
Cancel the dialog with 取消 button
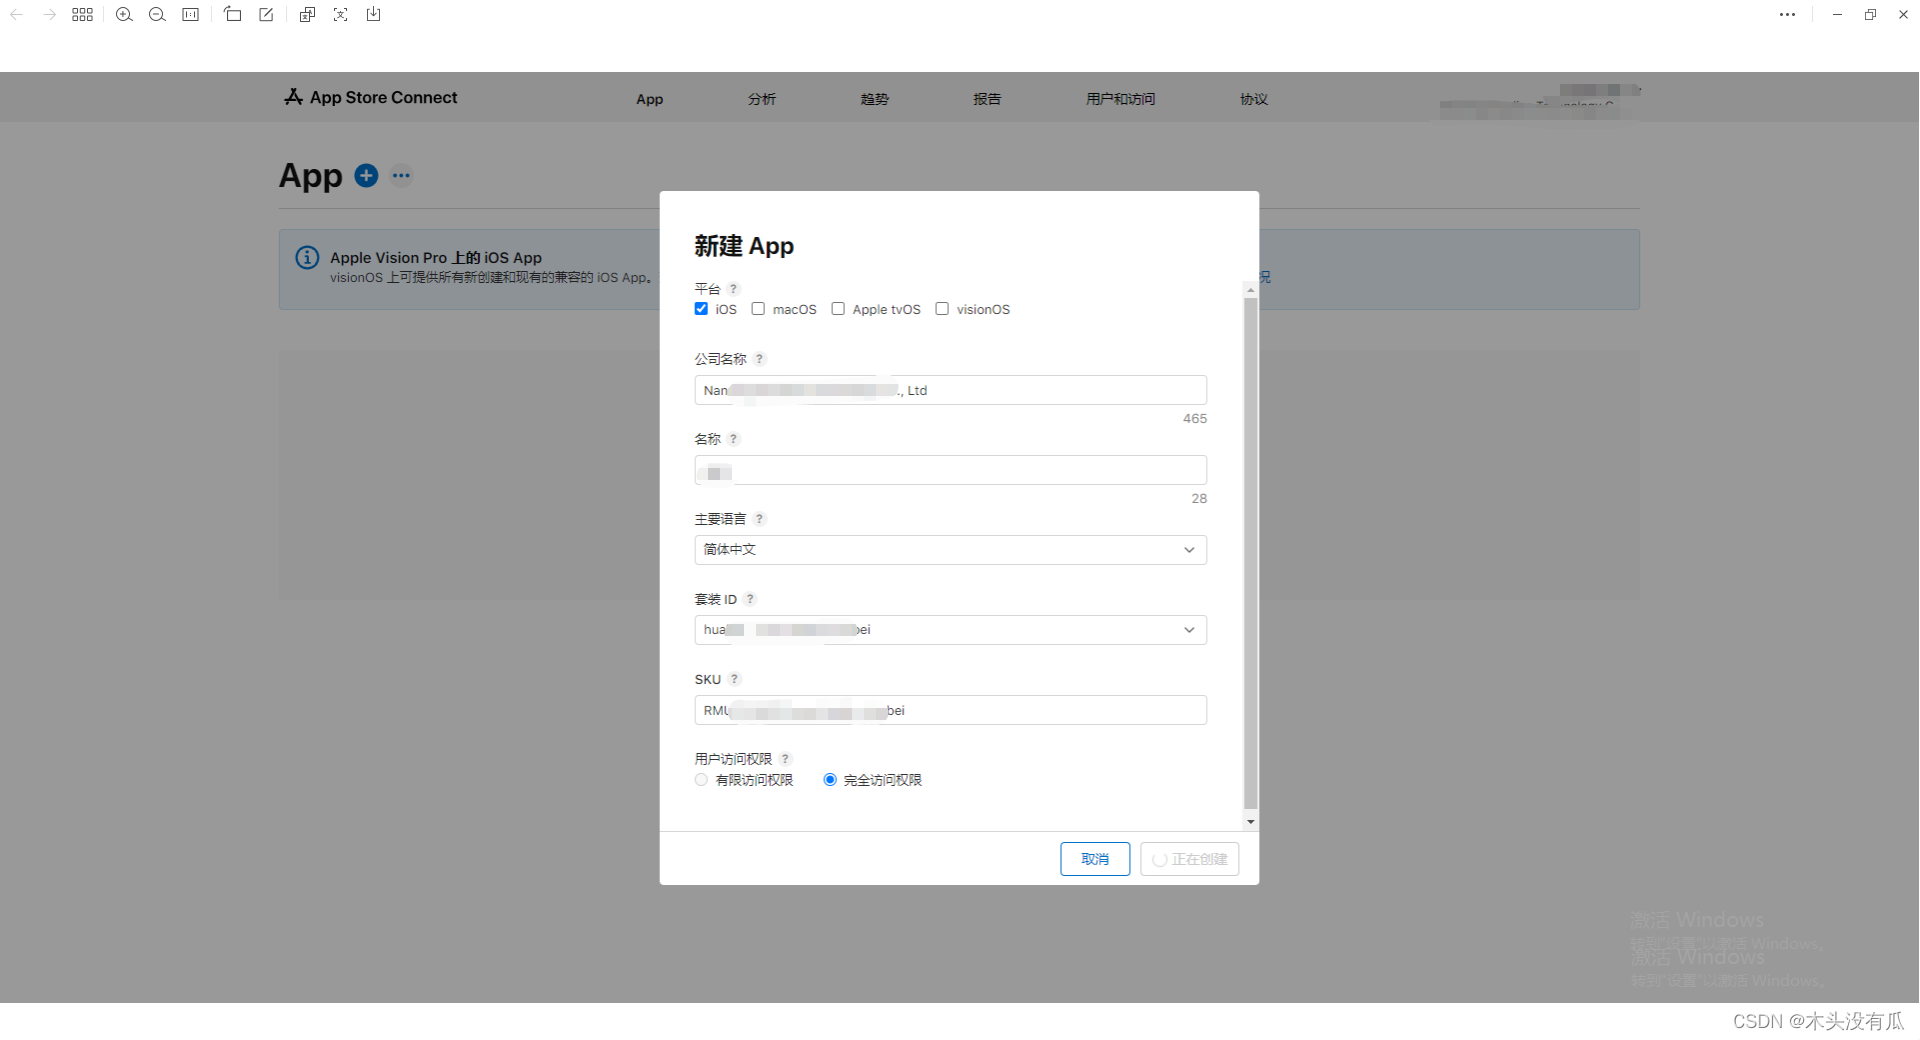[1094, 858]
